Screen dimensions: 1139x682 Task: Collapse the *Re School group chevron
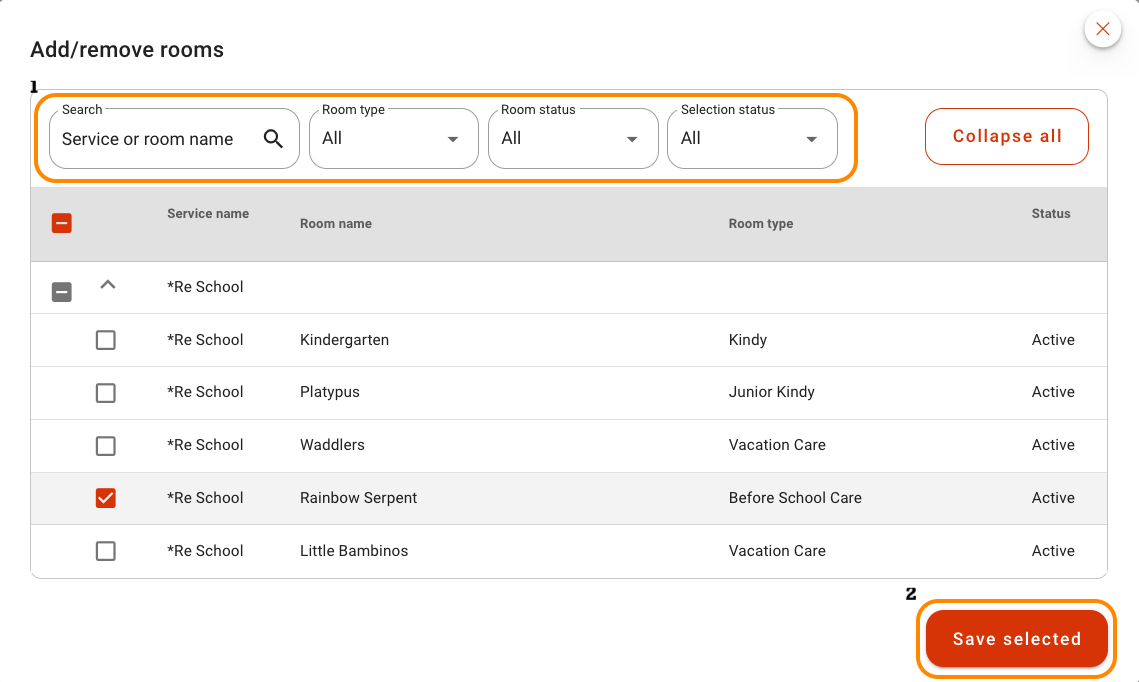pos(108,286)
